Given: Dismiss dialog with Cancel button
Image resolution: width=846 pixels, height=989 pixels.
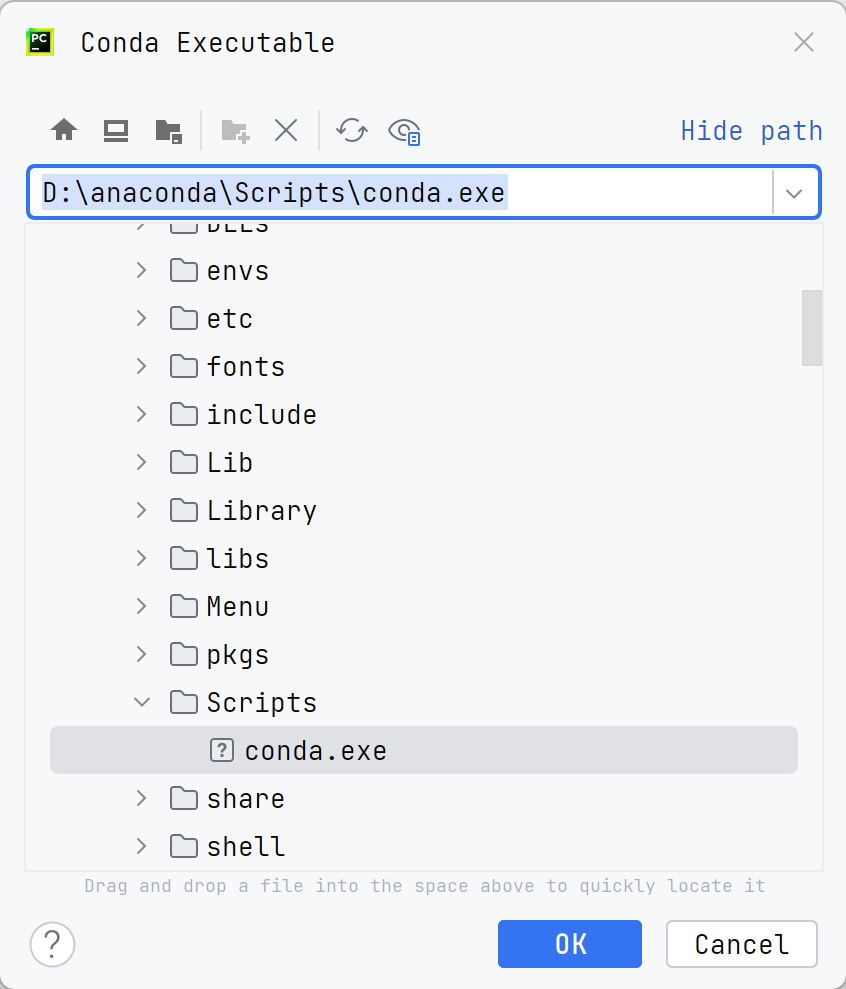Looking at the screenshot, I should (742, 944).
